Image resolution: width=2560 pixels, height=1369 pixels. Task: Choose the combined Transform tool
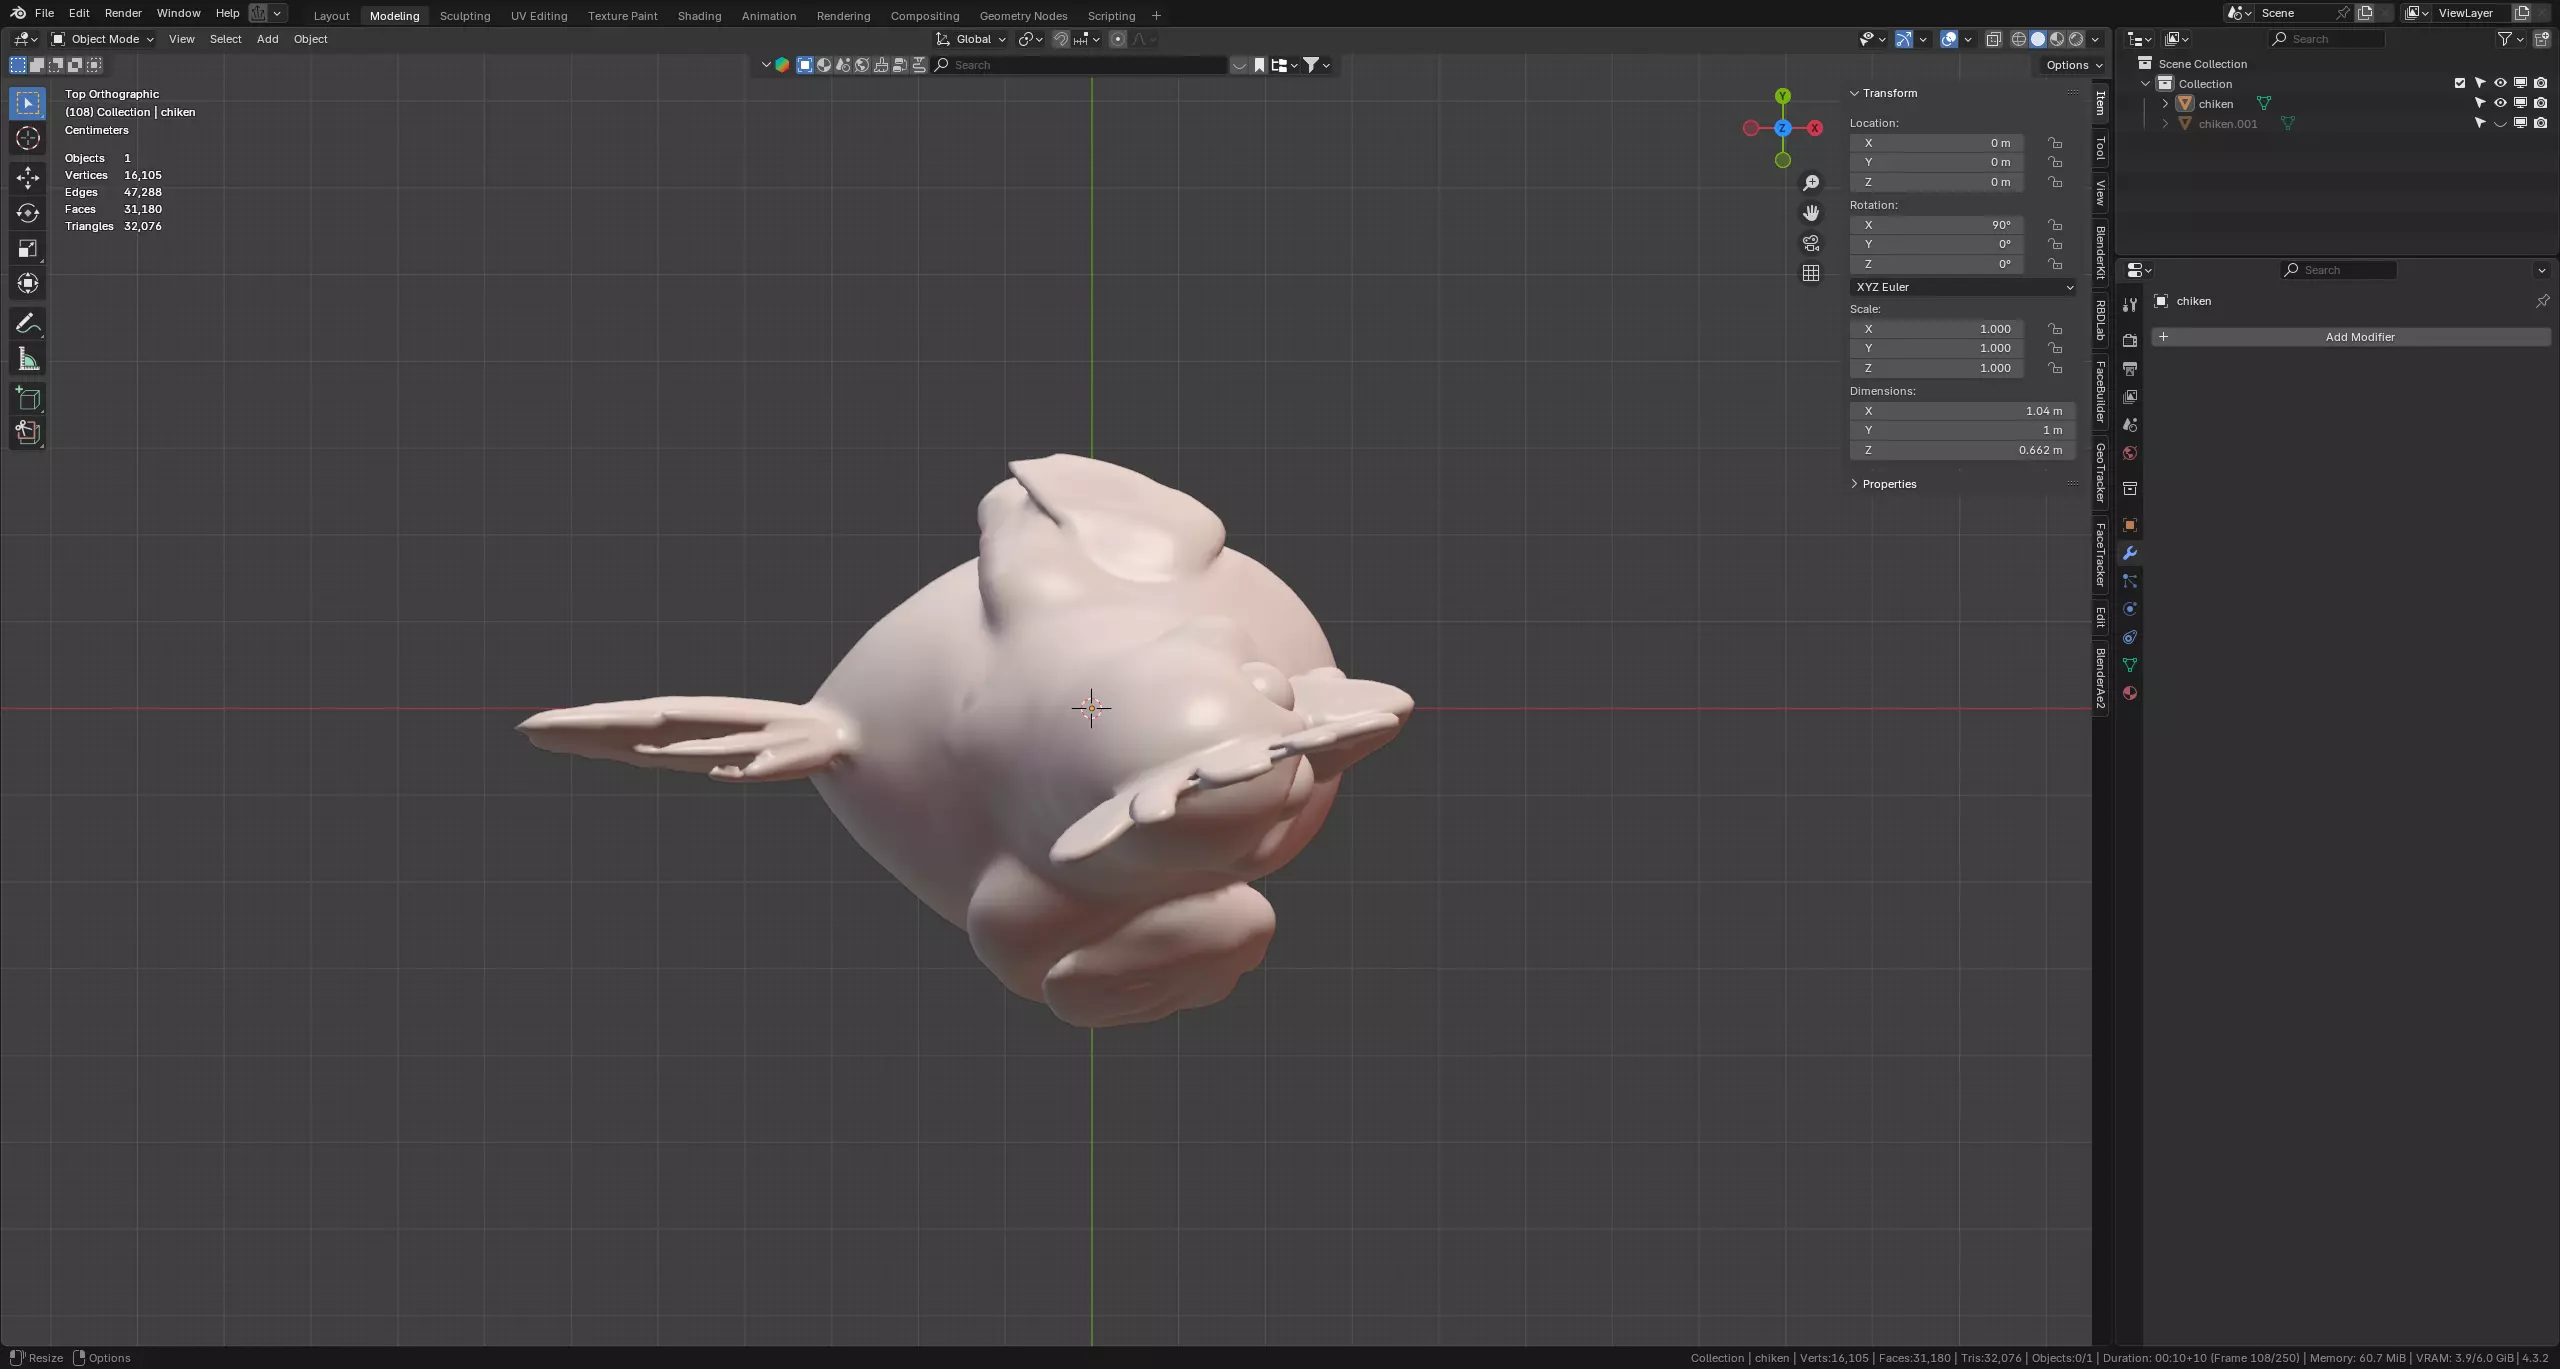(28, 283)
